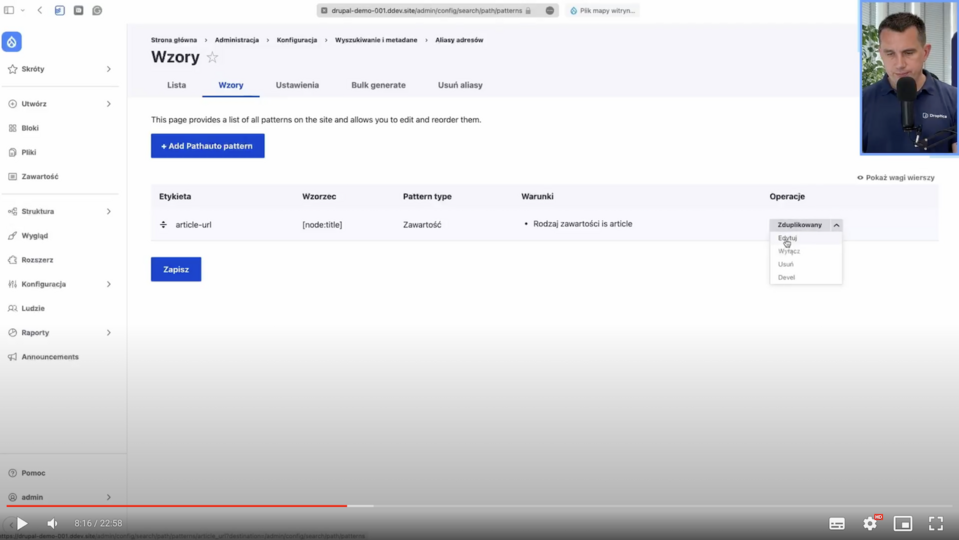The height and width of the screenshot is (540, 959).
Task: Expand the Utwórz submenu chevron
Action: (x=109, y=104)
